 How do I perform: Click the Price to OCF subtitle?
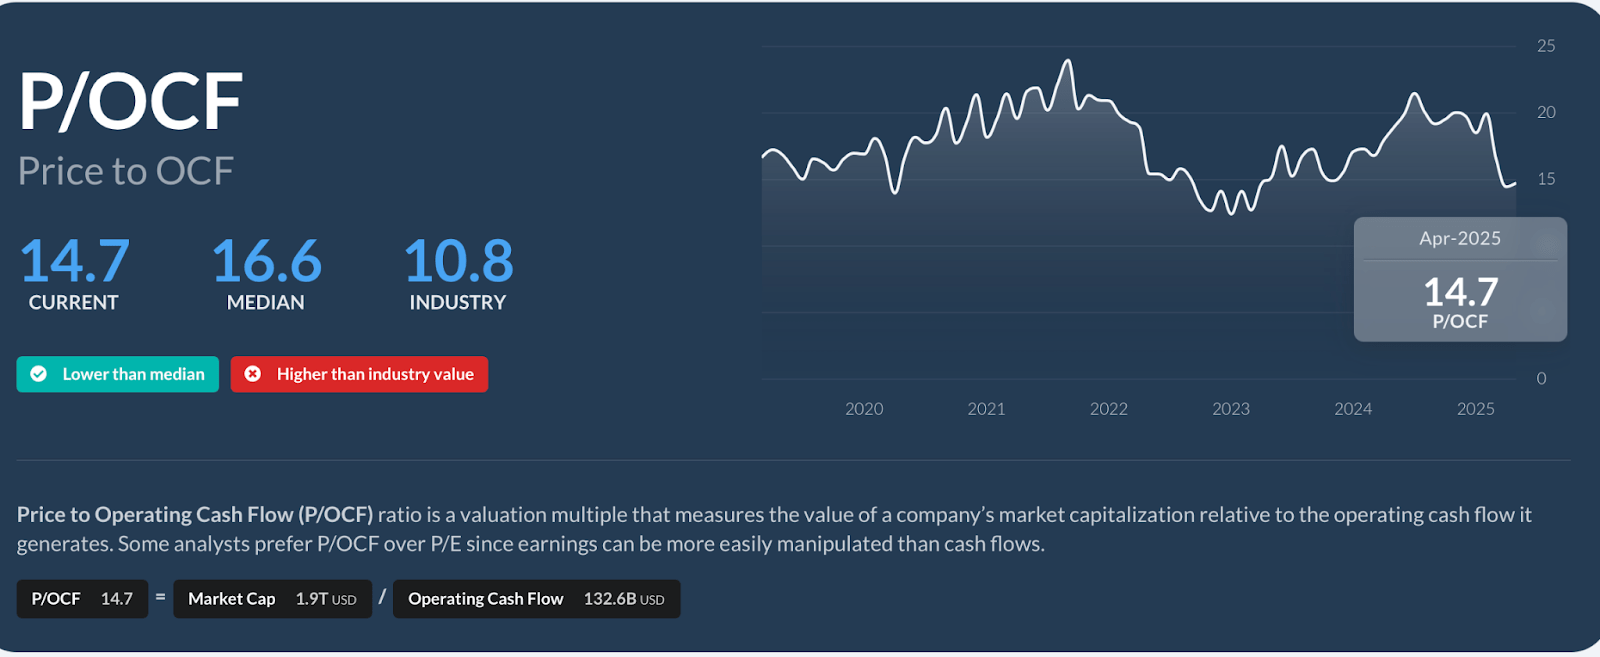126,171
